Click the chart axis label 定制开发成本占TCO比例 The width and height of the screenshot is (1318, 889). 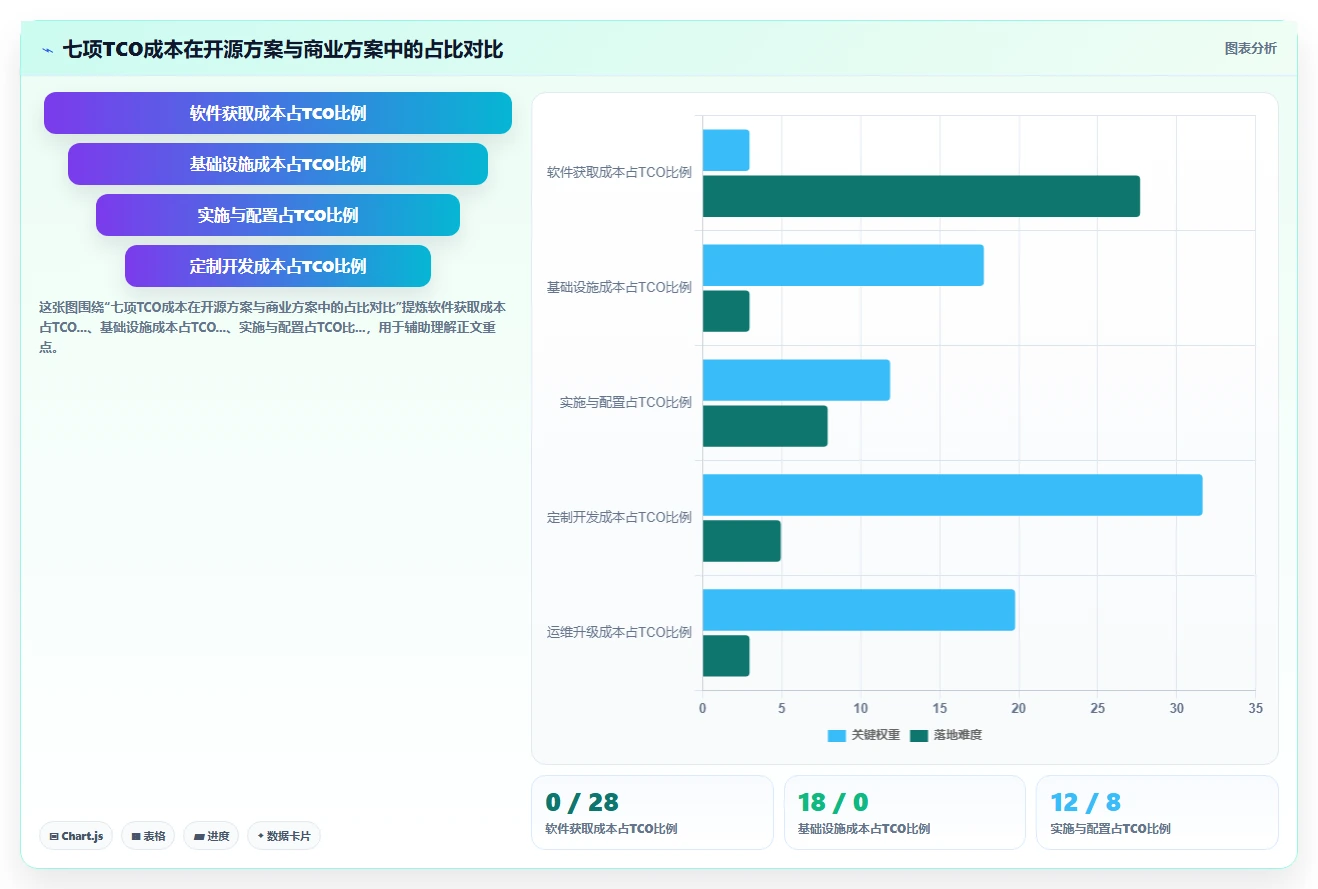point(619,517)
